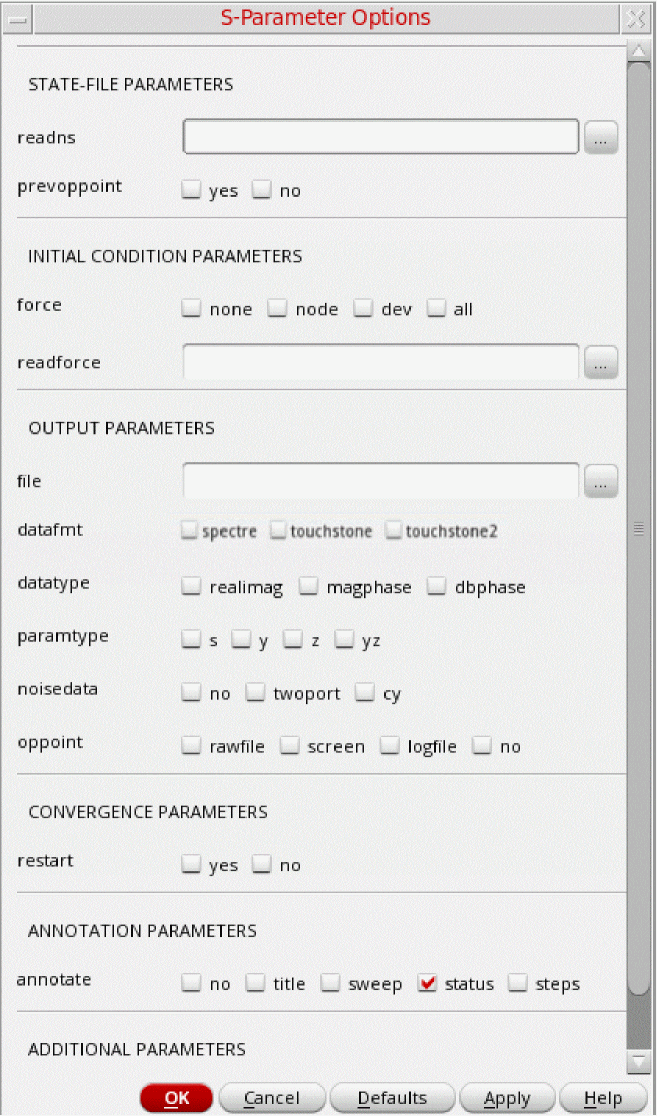Image resolution: width=657 pixels, height=1116 pixels.
Task: Click the browse button next to readforce
Action: tap(600, 362)
